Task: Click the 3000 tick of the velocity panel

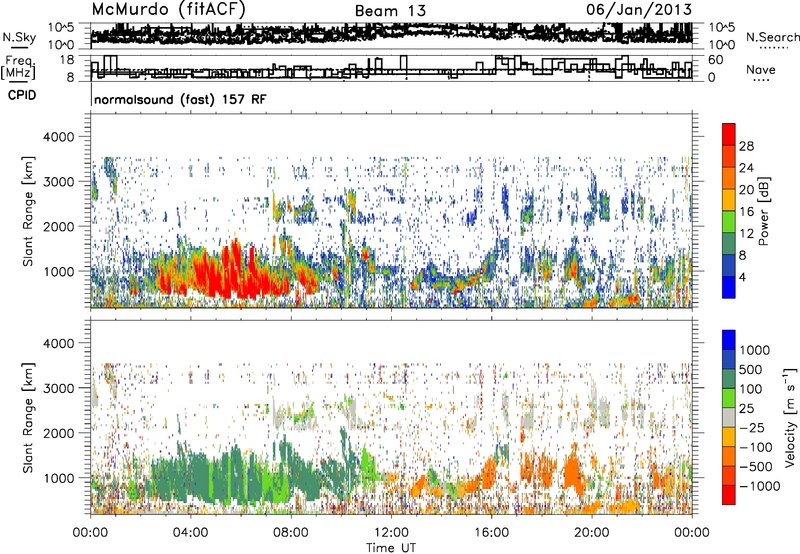Action: click(x=58, y=388)
